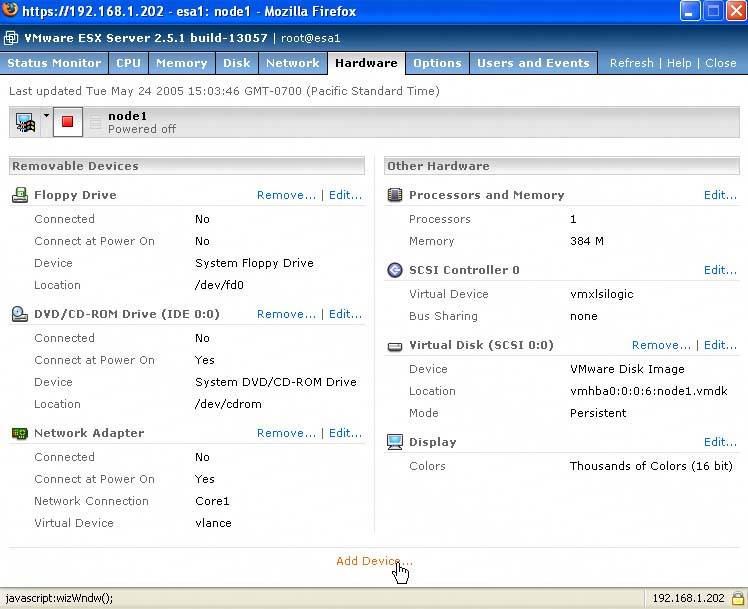Switch to the Status Monitor tab
This screenshot has width=748, height=609.
tap(54, 63)
